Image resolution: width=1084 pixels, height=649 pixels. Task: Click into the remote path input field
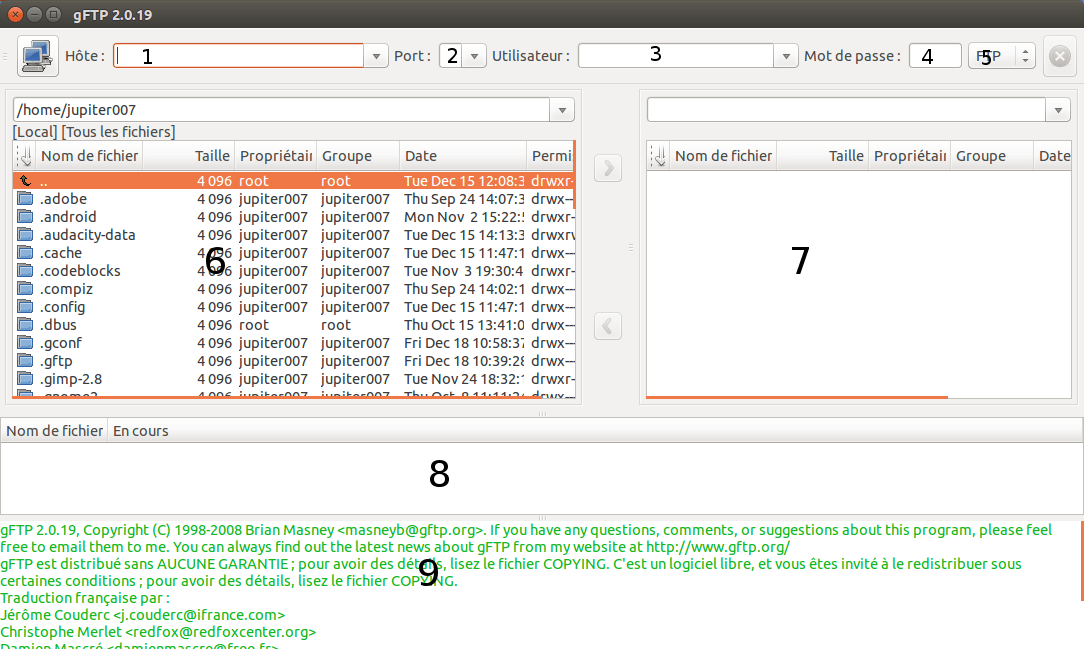tap(846, 110)
